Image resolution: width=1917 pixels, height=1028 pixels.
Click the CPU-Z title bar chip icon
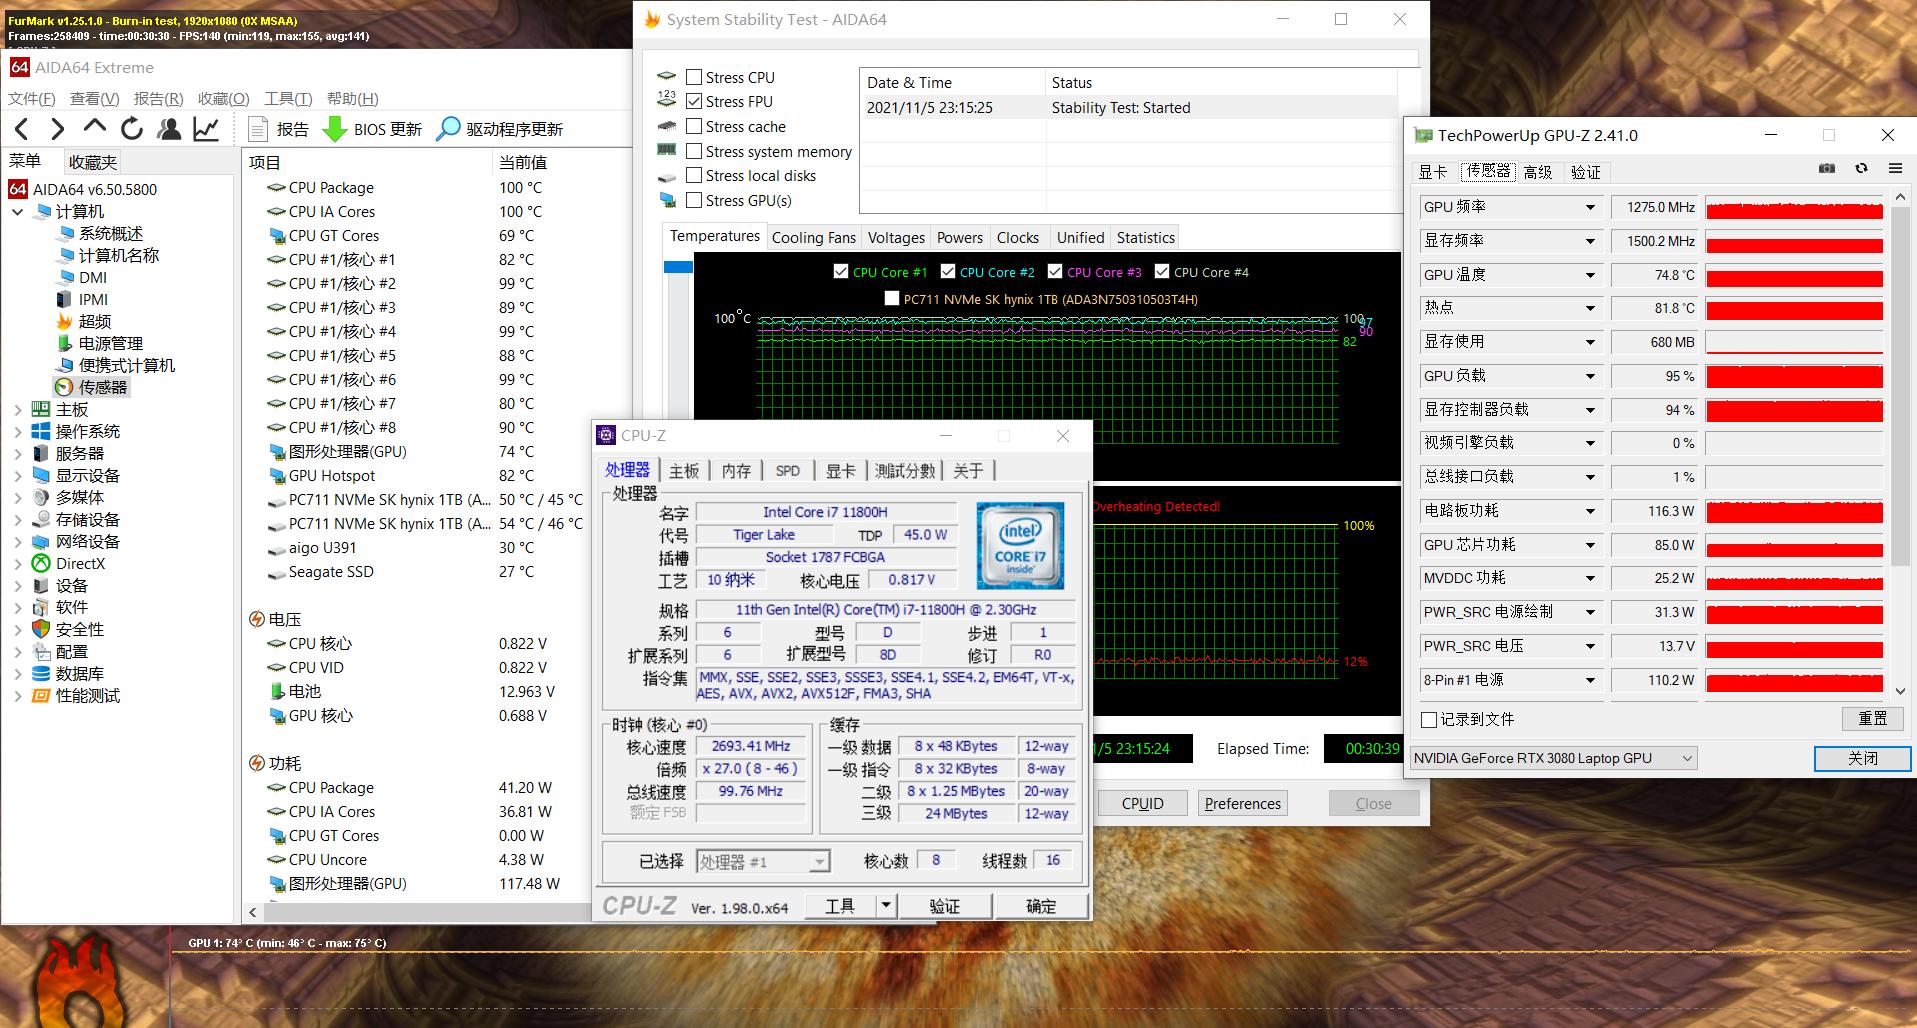[606, 435]
